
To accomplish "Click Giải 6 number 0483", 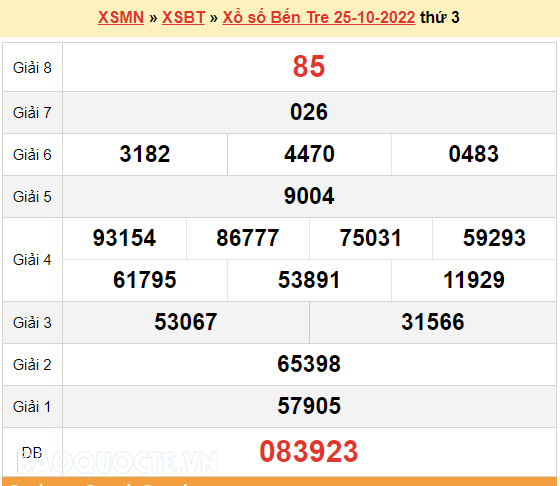I will (x=474, y=154).
